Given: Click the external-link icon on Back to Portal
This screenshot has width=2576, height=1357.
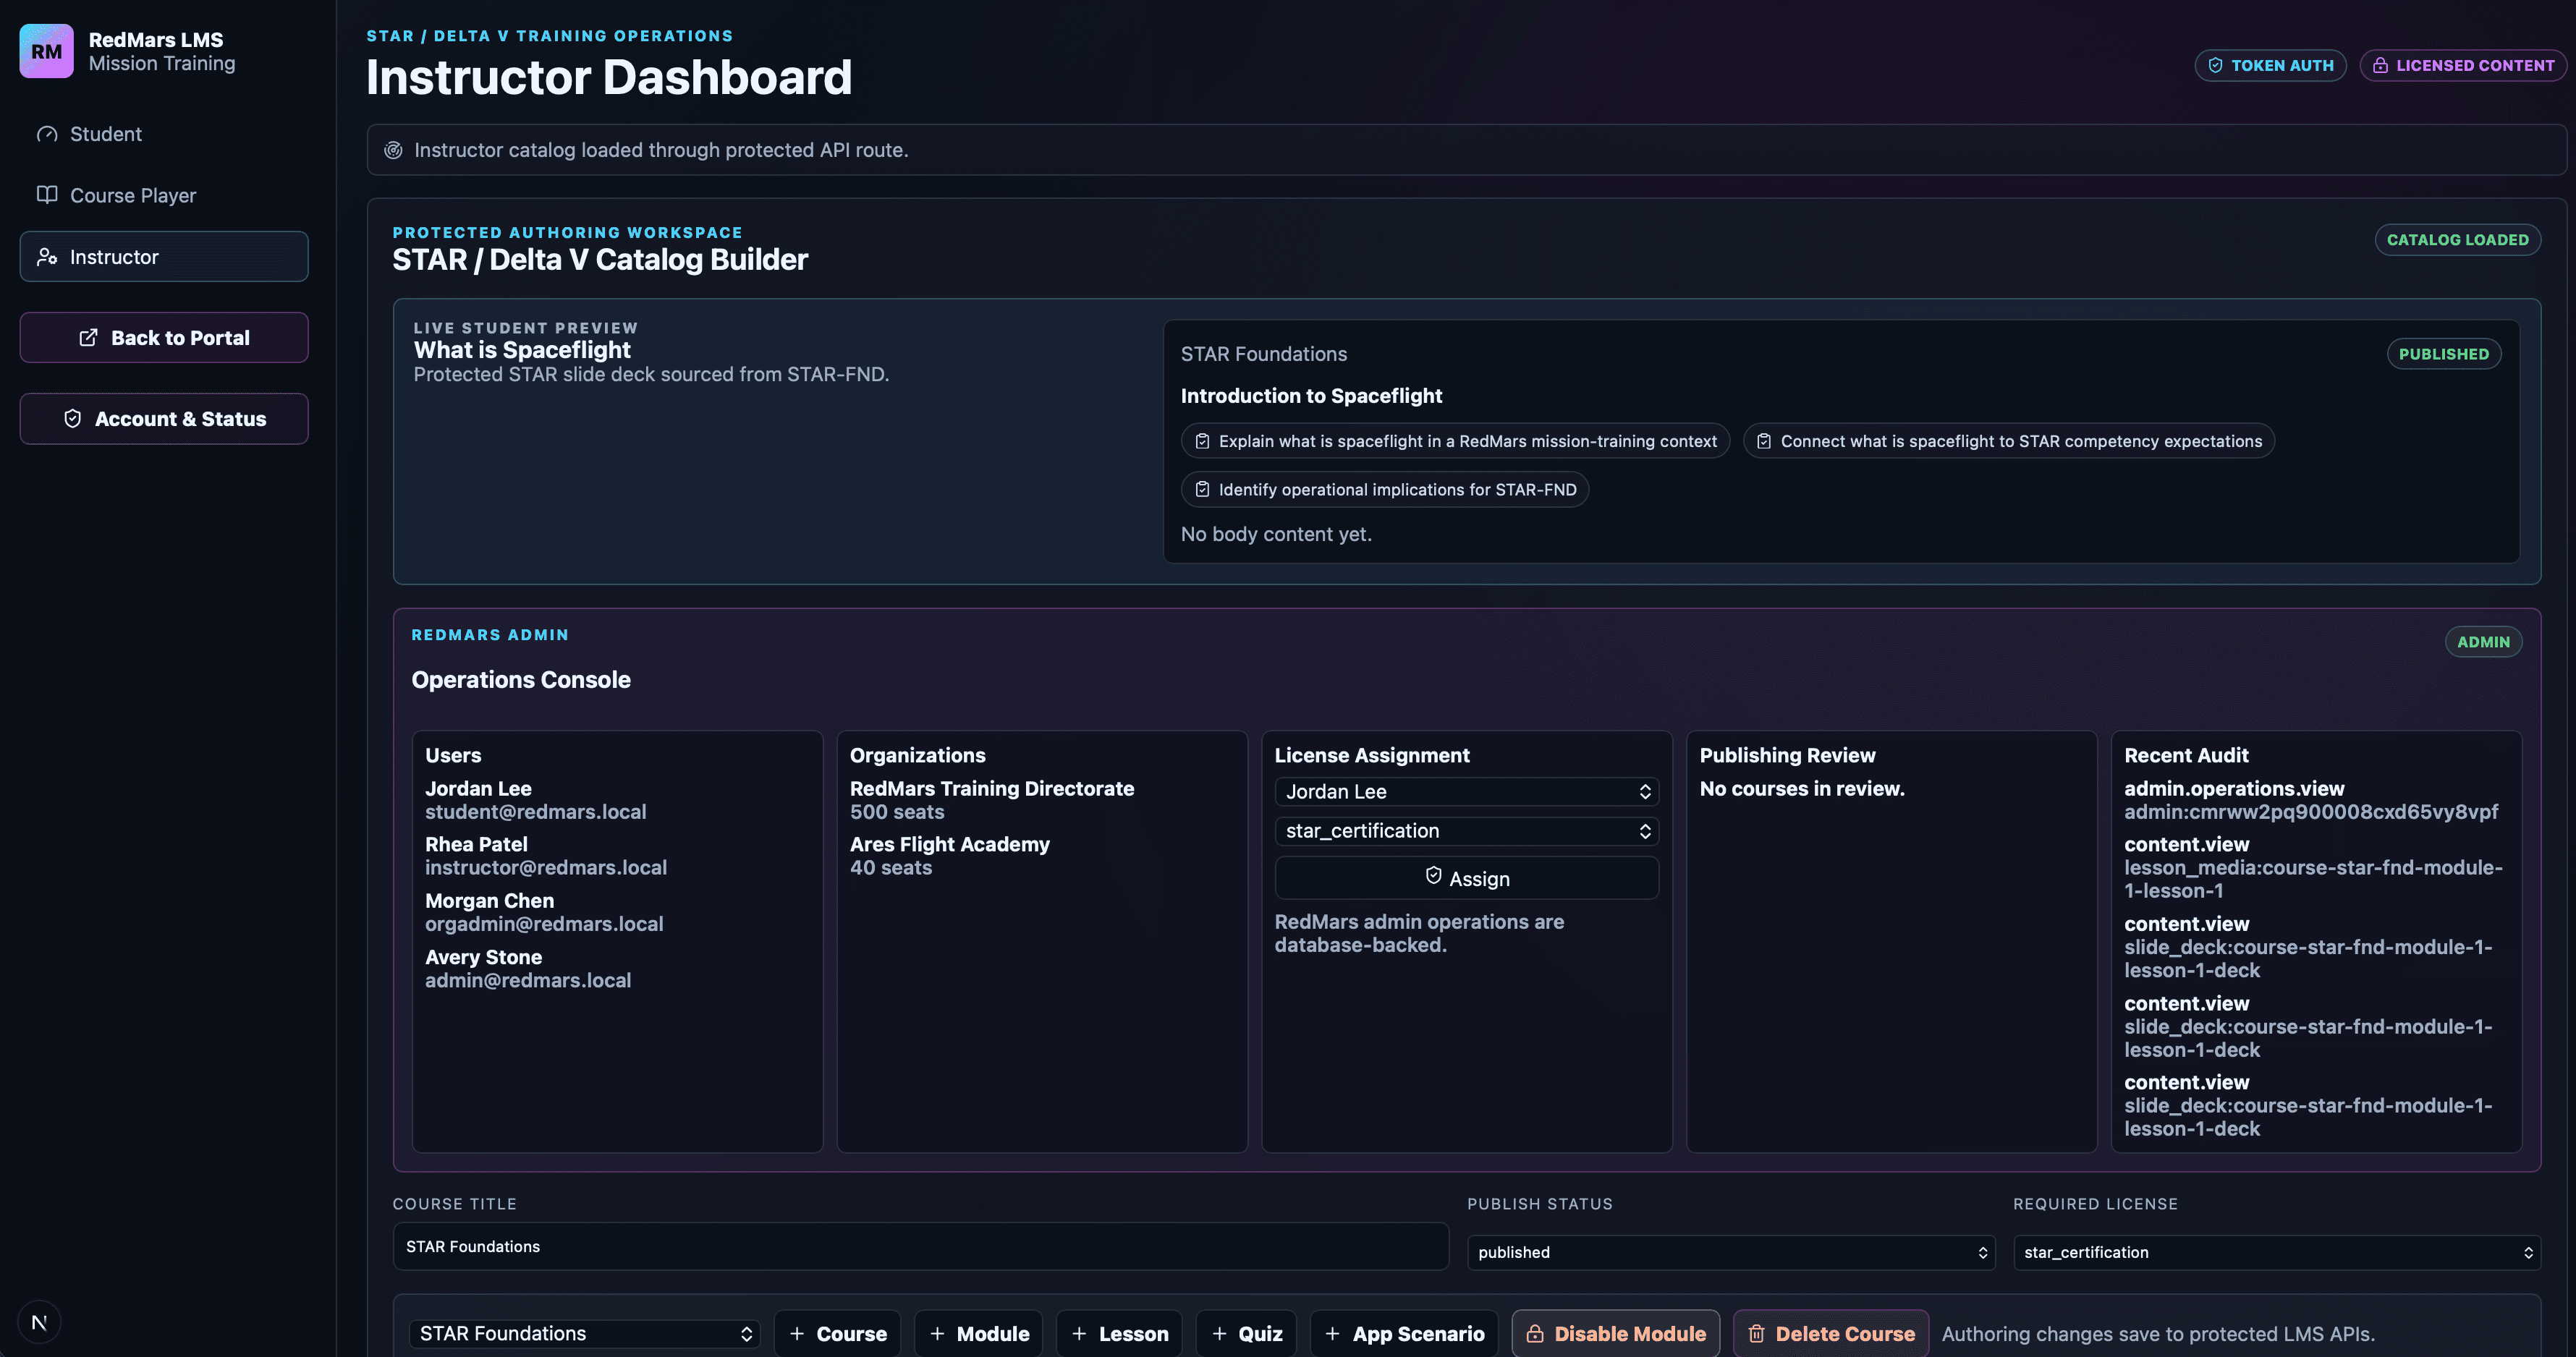Looking at the screenshot, I should click(x=88, y=338).
